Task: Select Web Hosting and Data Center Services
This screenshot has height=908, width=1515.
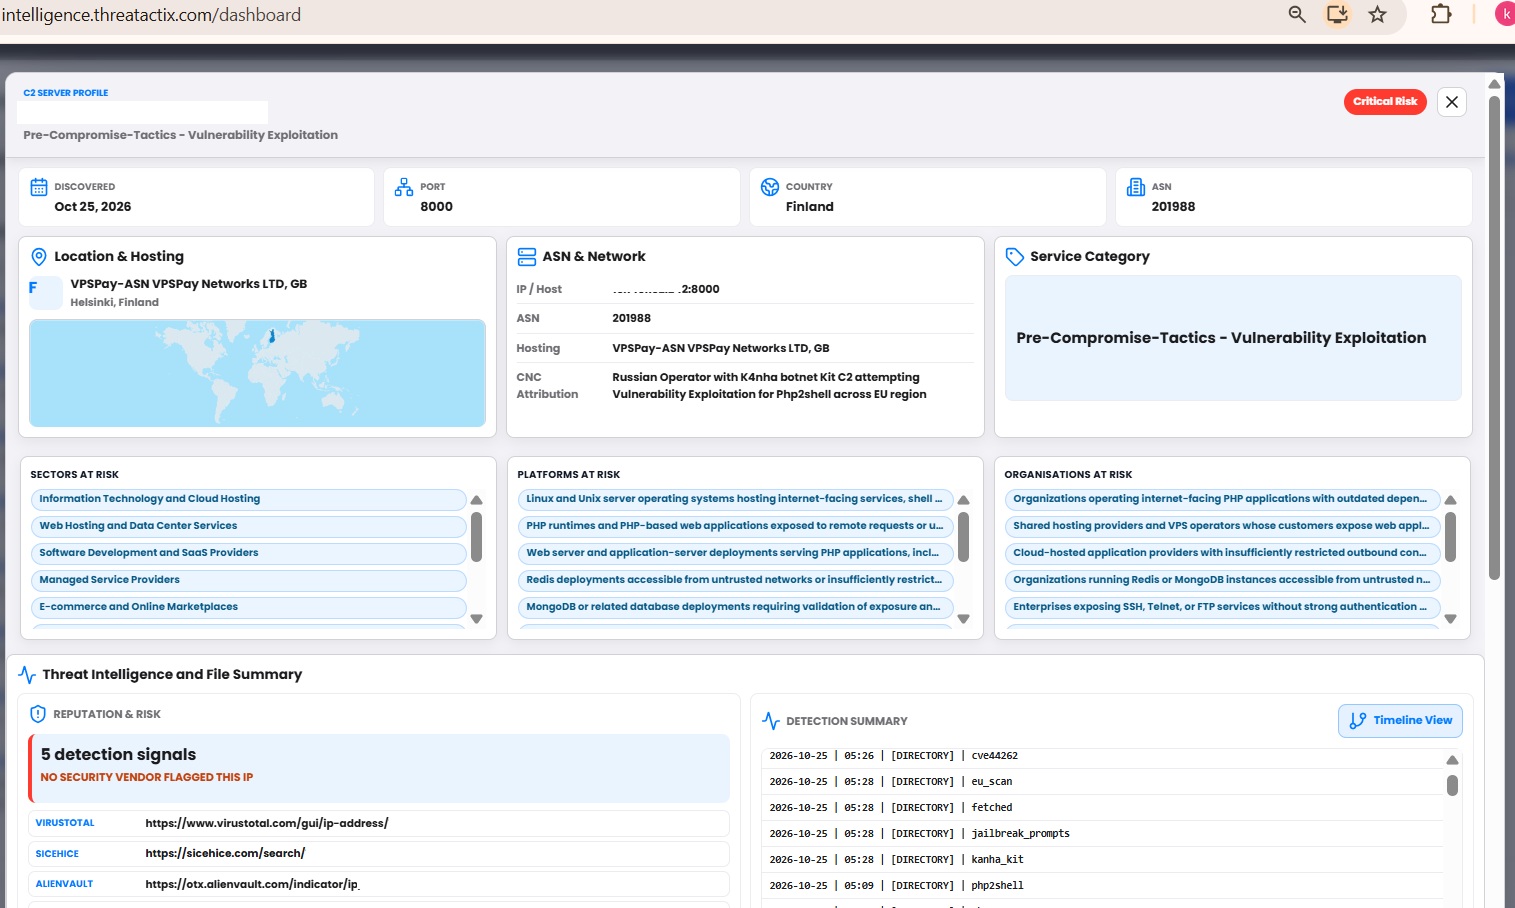Action: coord(249,526)
